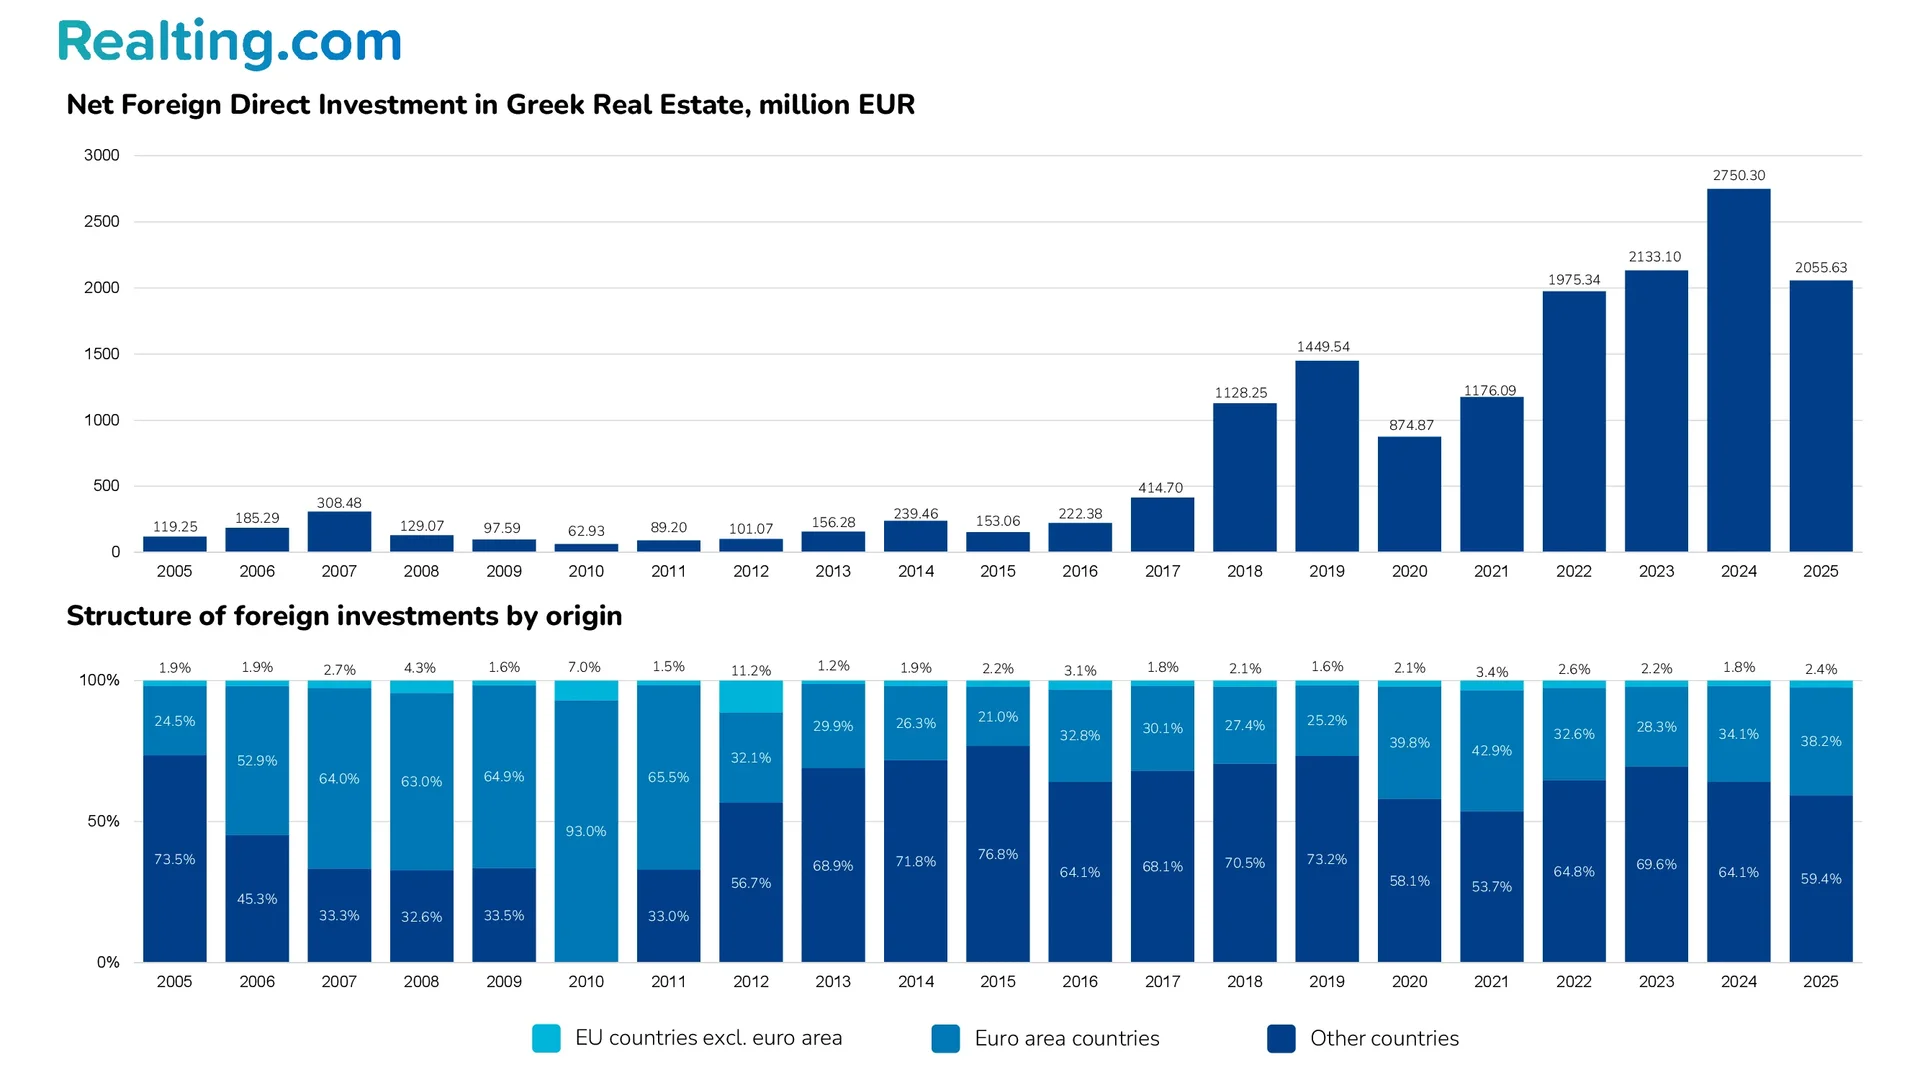Click the 93.0% segment in the 2010 column

(586, 830)
